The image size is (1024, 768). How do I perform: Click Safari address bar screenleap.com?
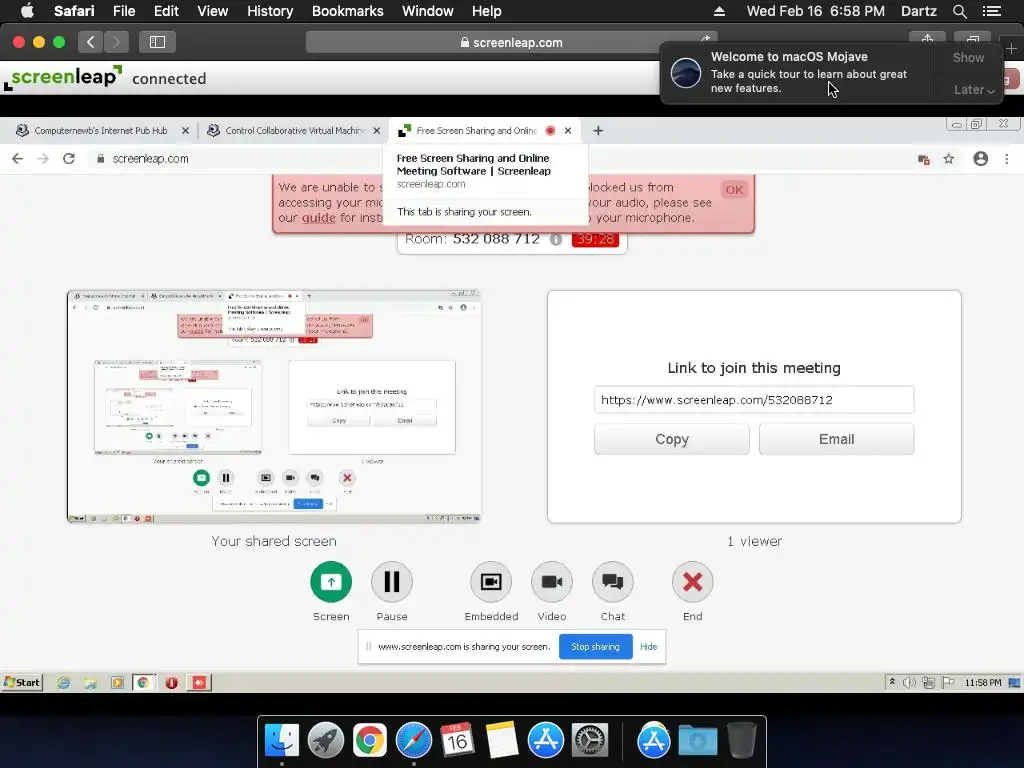[511, 42]
